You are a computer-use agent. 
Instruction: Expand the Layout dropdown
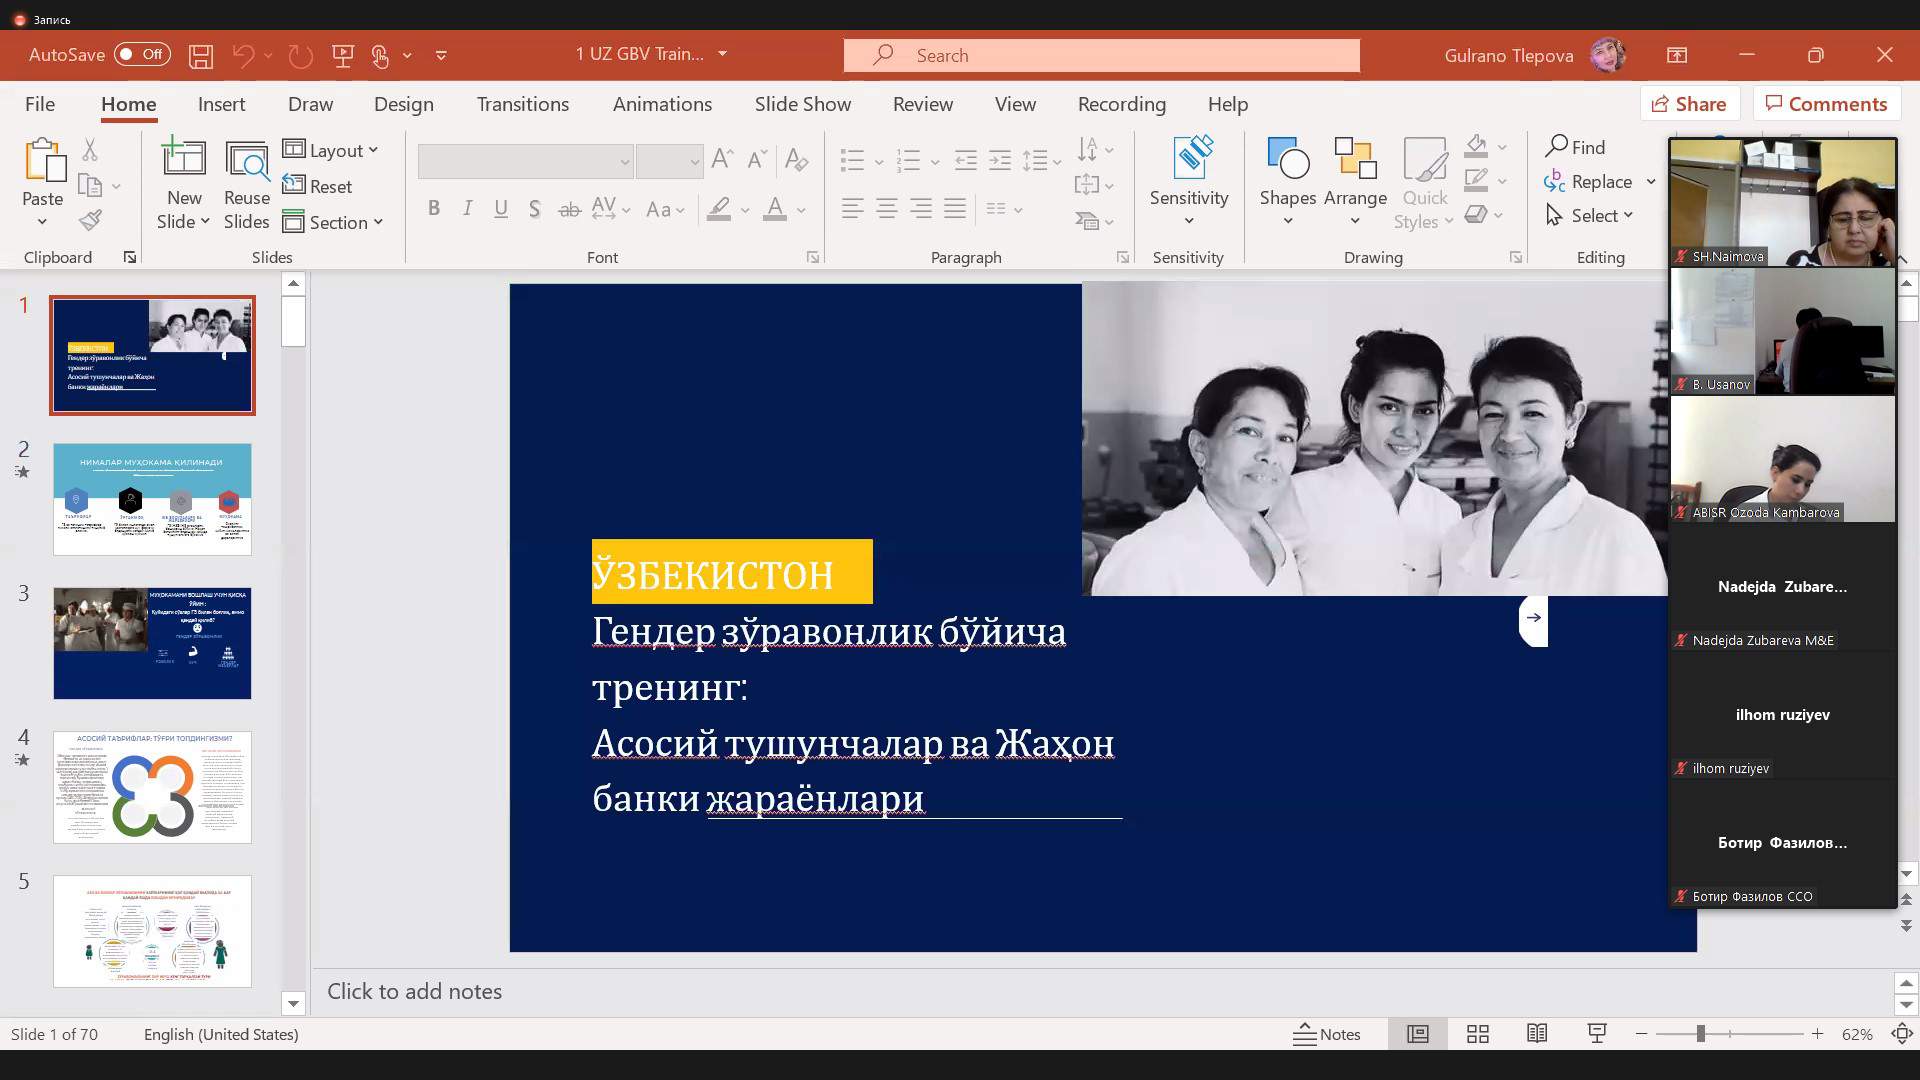(331, 150)
